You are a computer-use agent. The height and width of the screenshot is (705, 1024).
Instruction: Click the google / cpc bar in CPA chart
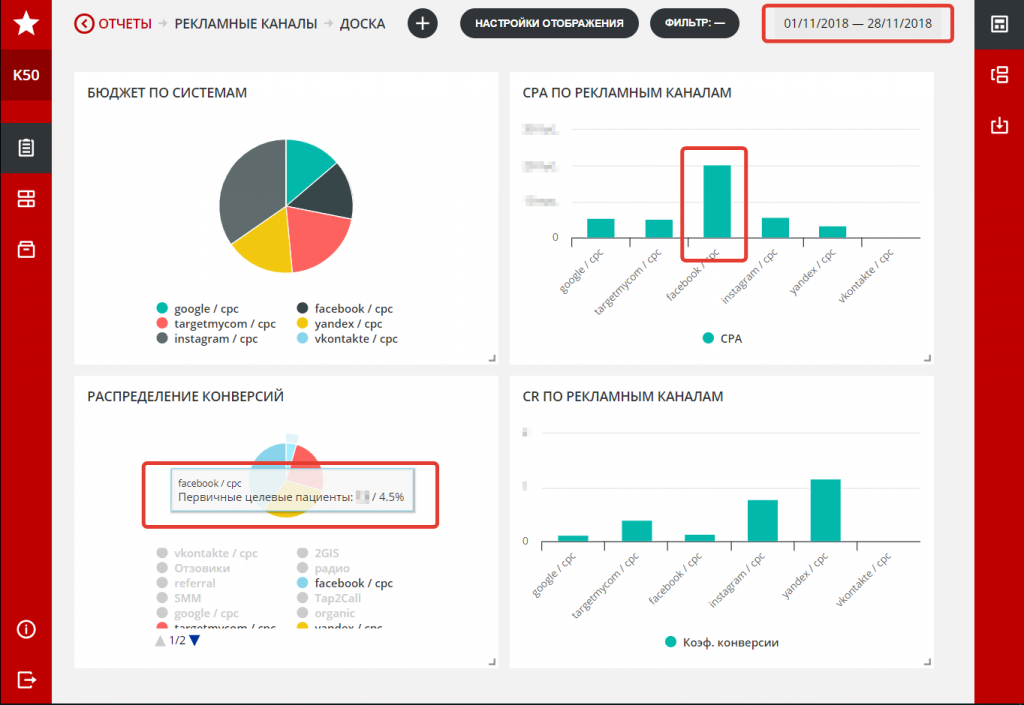pos(600,228)
